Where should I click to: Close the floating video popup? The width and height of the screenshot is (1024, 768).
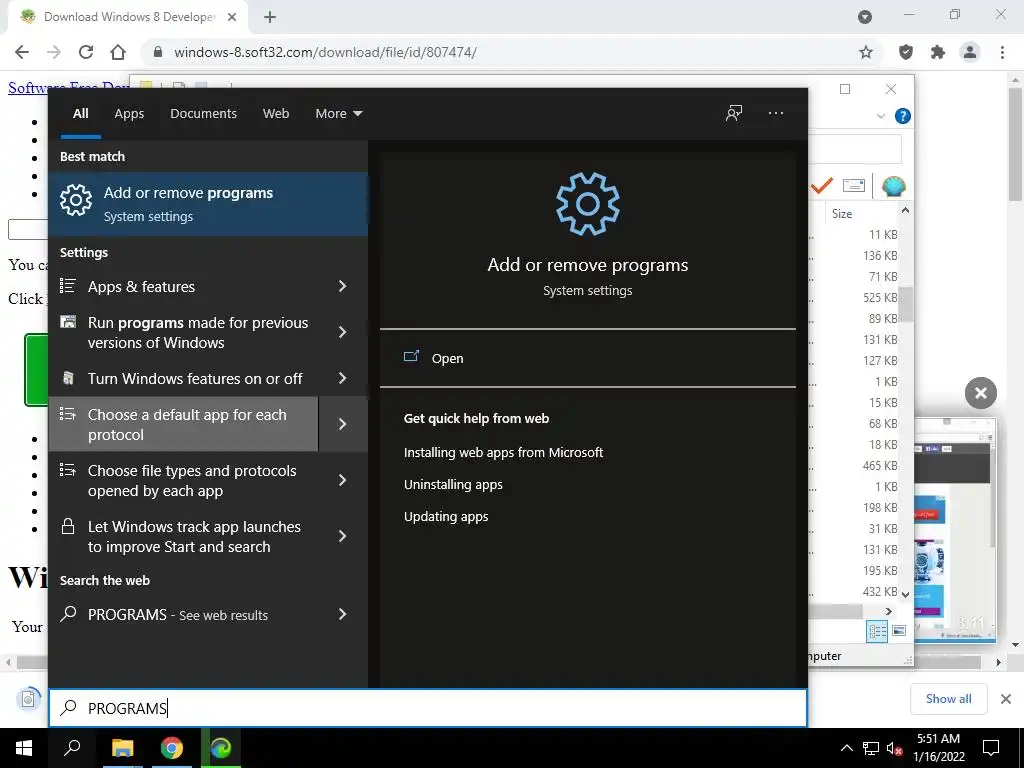pyautogui.click(x=980, y=393)
